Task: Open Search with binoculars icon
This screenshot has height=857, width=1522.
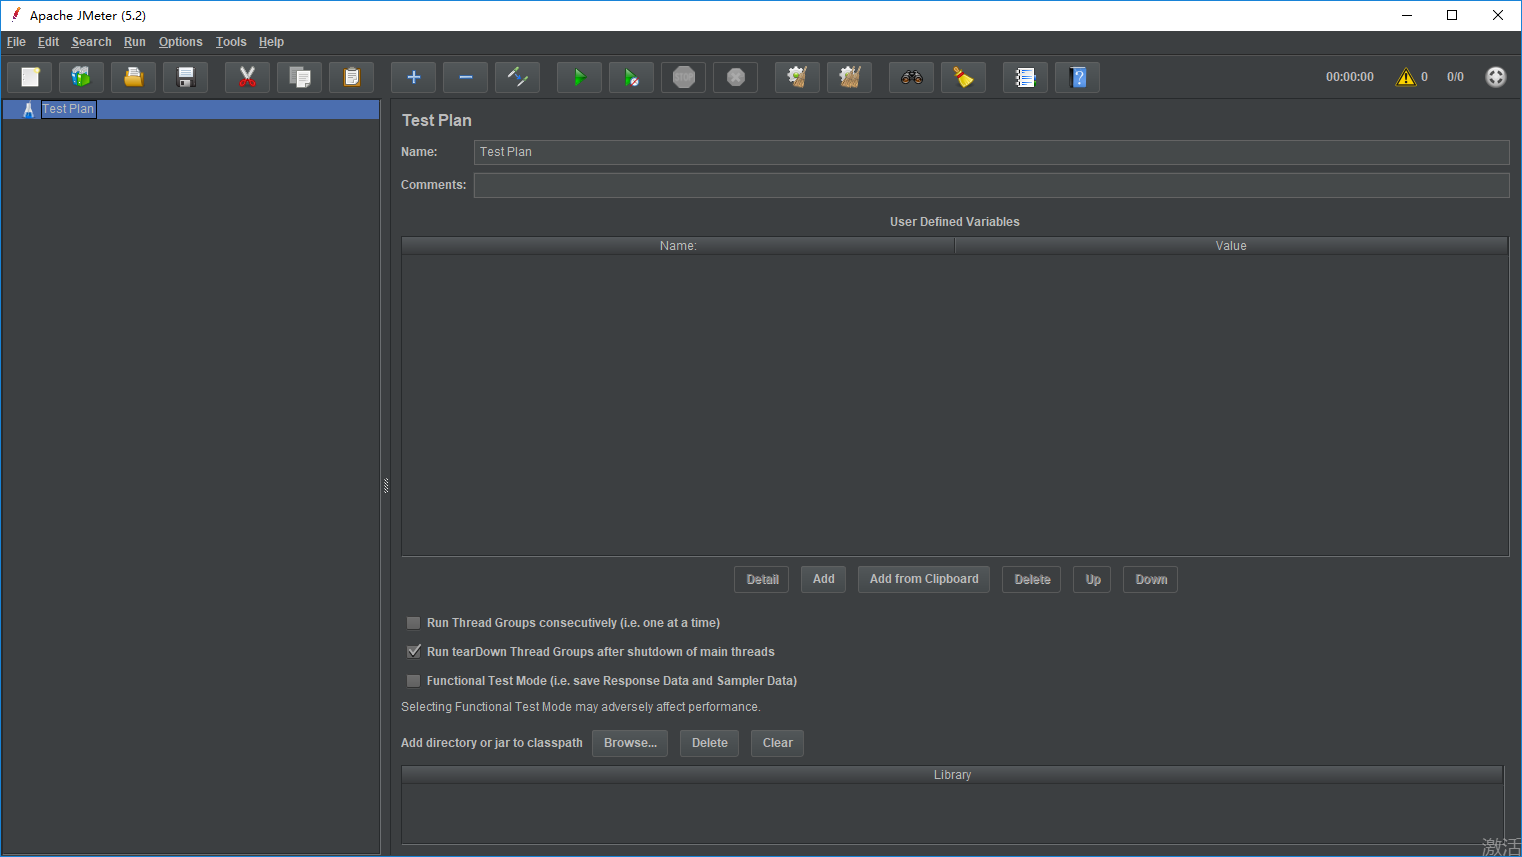Action: coord(911,77)
